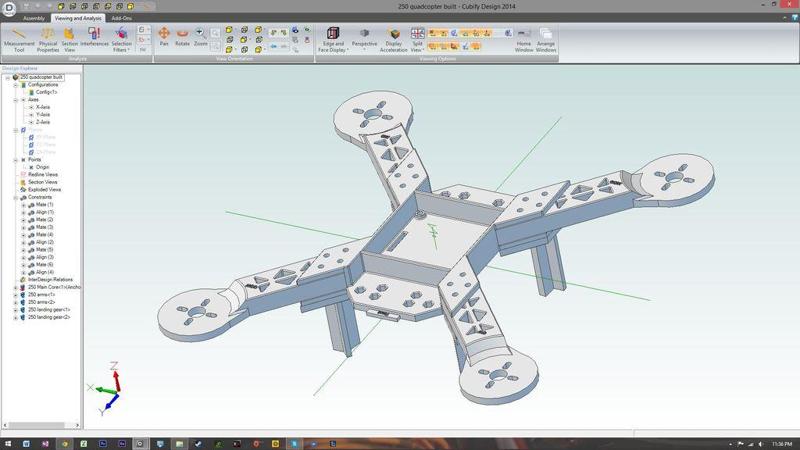Image resolution: width=800 pixels, height=450 pixels.
Task: Select the Mate (5) constraint
Action: tap(44, 249)
